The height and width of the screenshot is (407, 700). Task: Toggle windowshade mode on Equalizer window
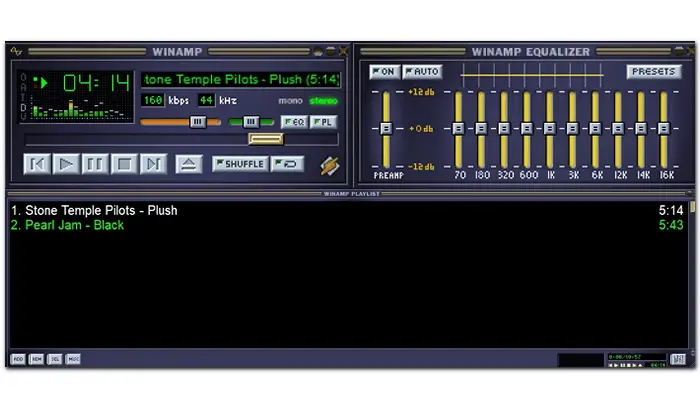click(x=679, y=52)
